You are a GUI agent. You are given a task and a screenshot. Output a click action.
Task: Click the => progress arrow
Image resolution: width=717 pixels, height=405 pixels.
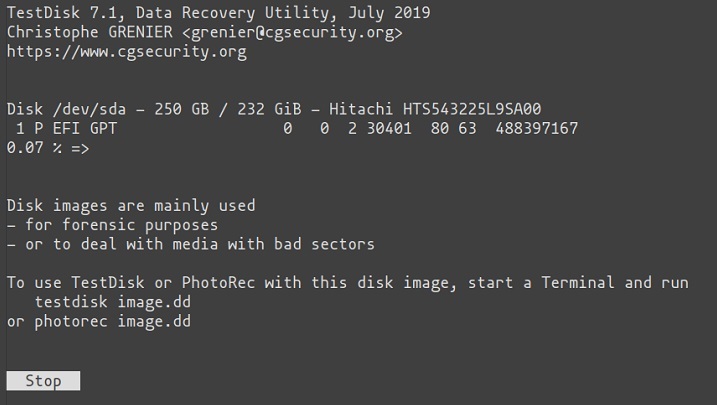click(80, 147)
